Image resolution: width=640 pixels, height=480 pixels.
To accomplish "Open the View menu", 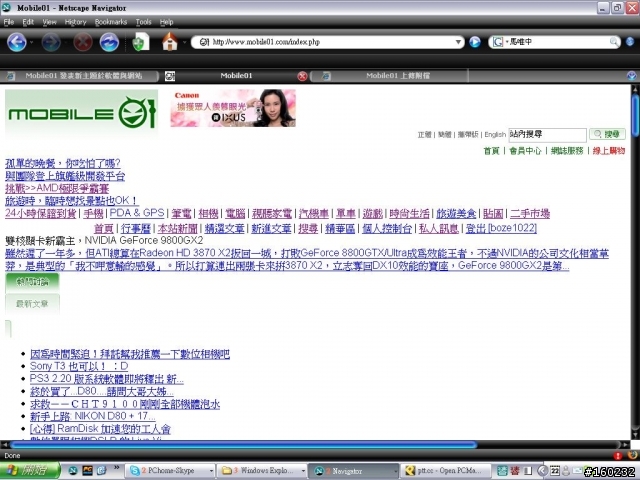I will tap(49, 22).
